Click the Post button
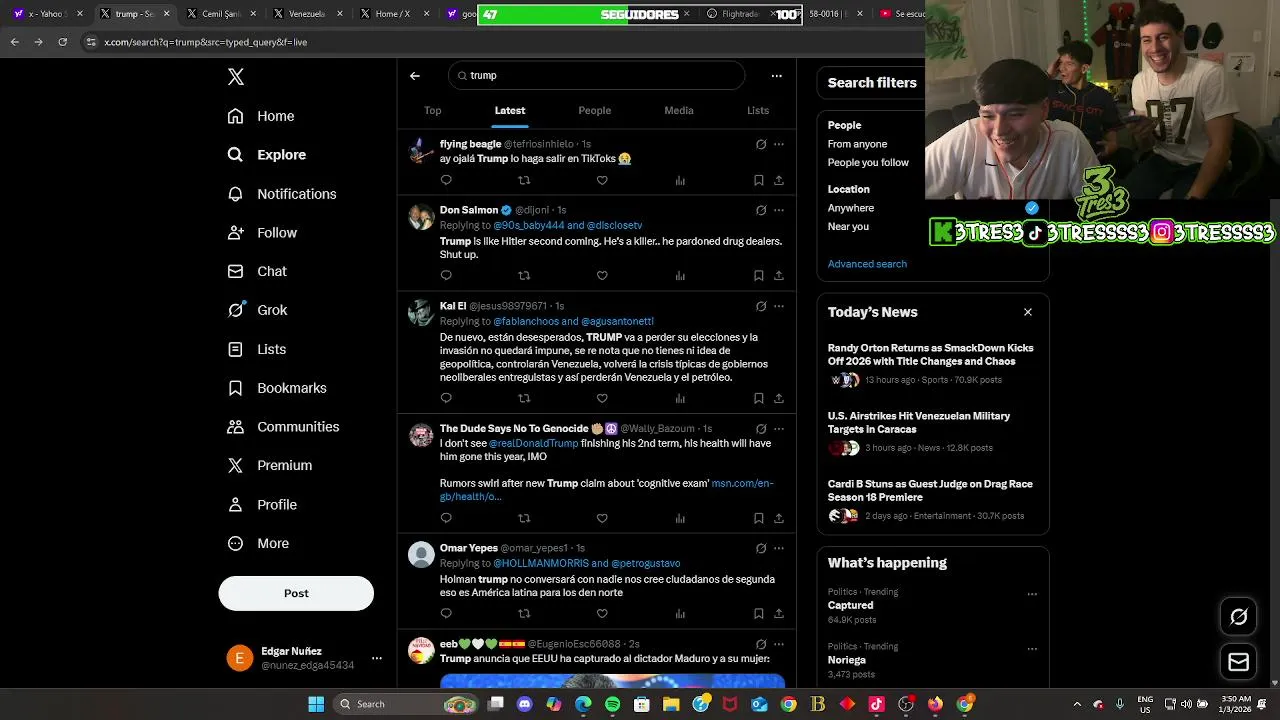This screenshot has width=1280, height=720. coord(296,593)
